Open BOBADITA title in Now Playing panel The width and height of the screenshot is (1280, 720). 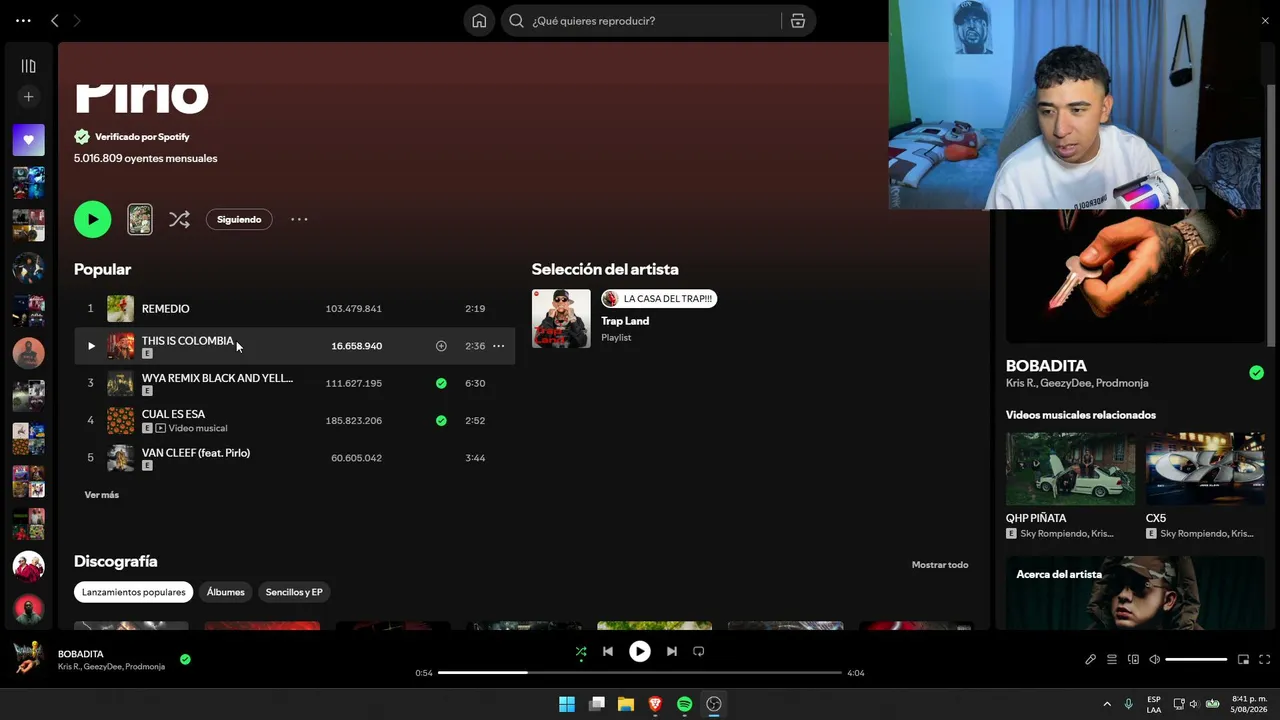[x=1046, y=366]
